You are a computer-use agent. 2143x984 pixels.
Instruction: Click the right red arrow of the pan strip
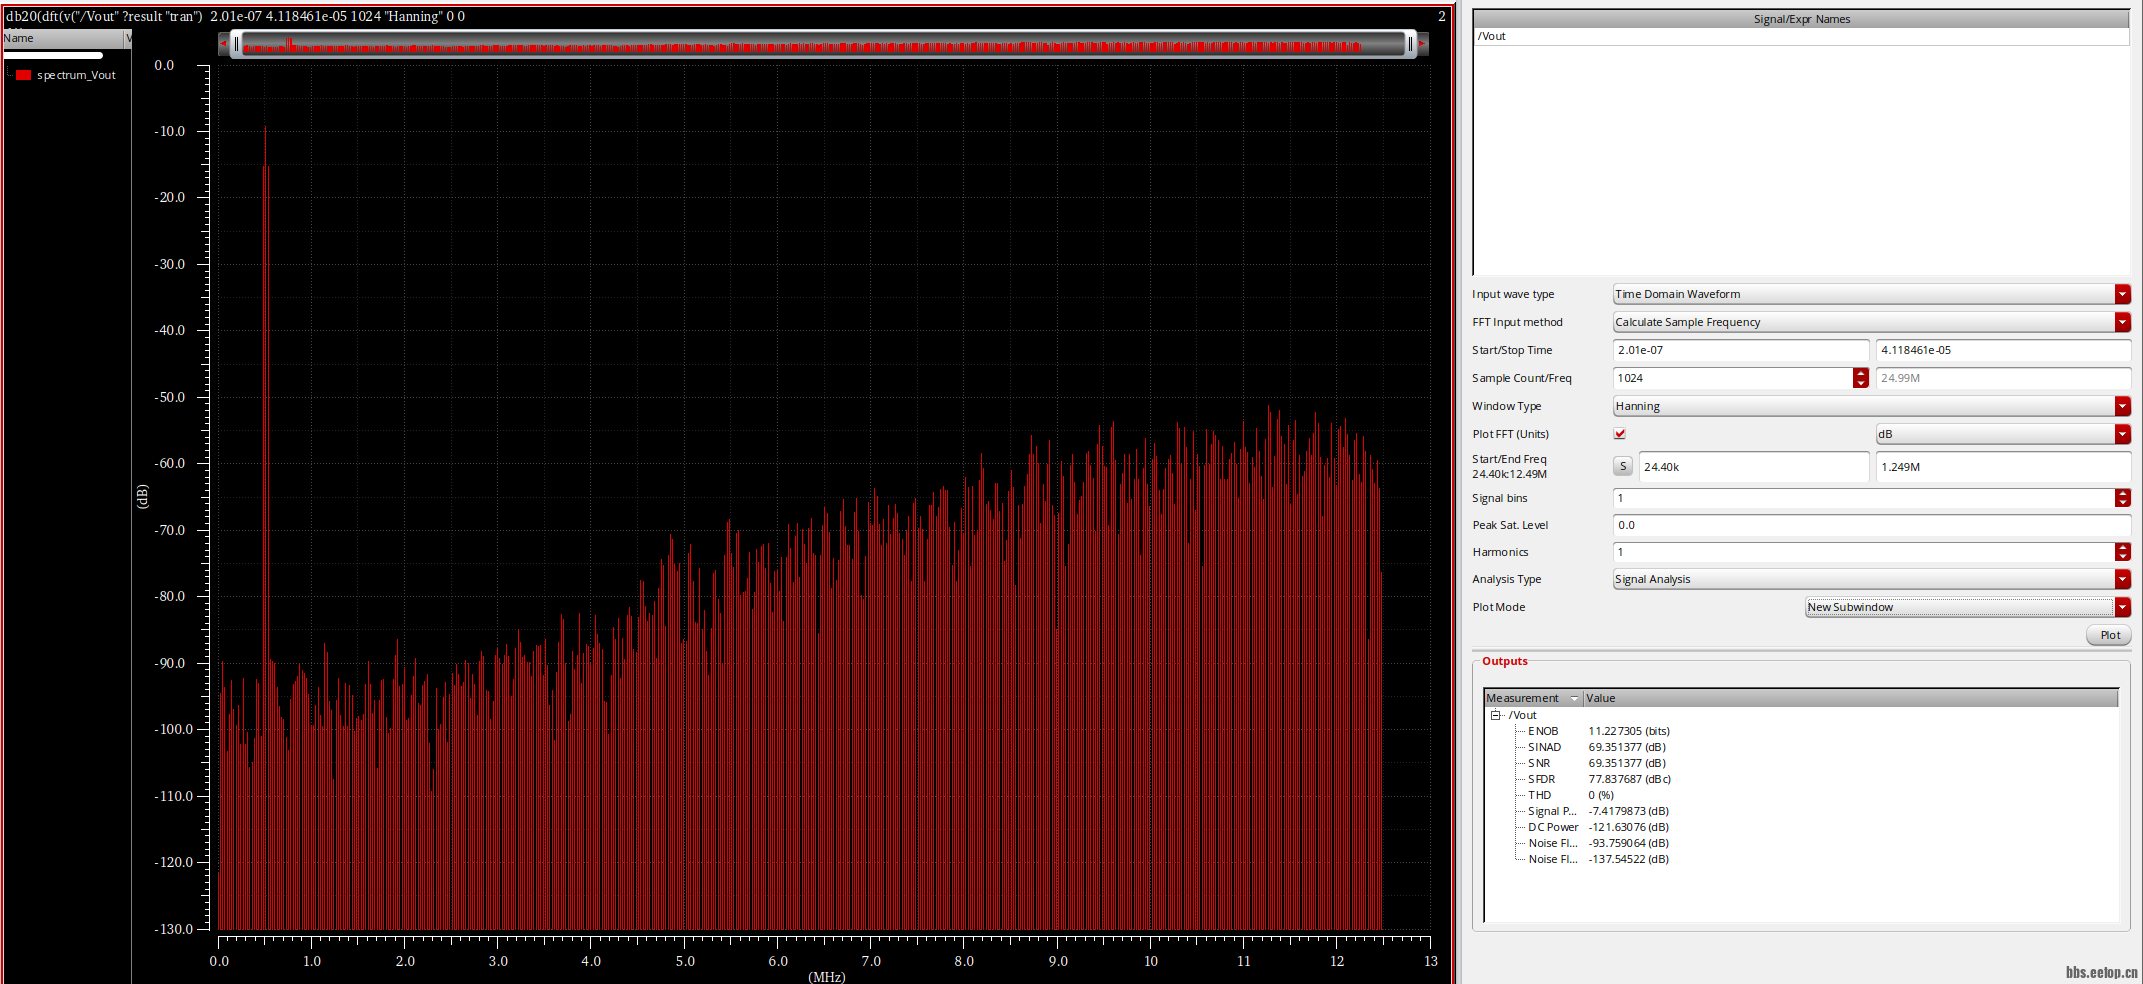pos(1422,43)
